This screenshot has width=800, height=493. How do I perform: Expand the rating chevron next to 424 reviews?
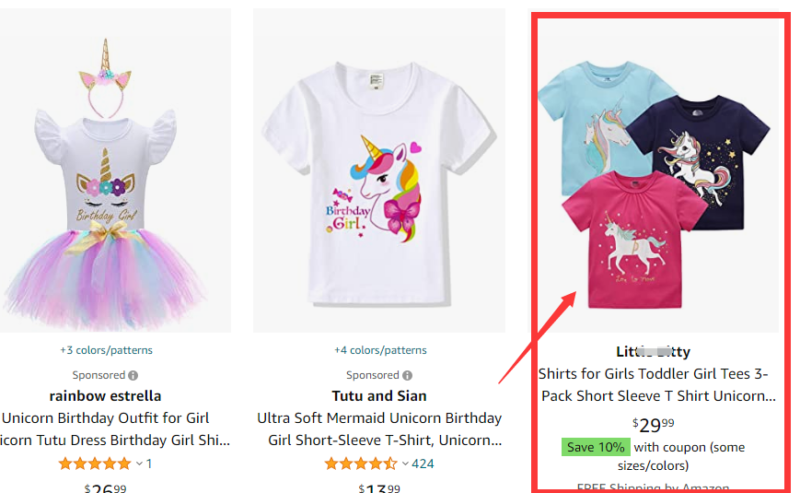405,463
